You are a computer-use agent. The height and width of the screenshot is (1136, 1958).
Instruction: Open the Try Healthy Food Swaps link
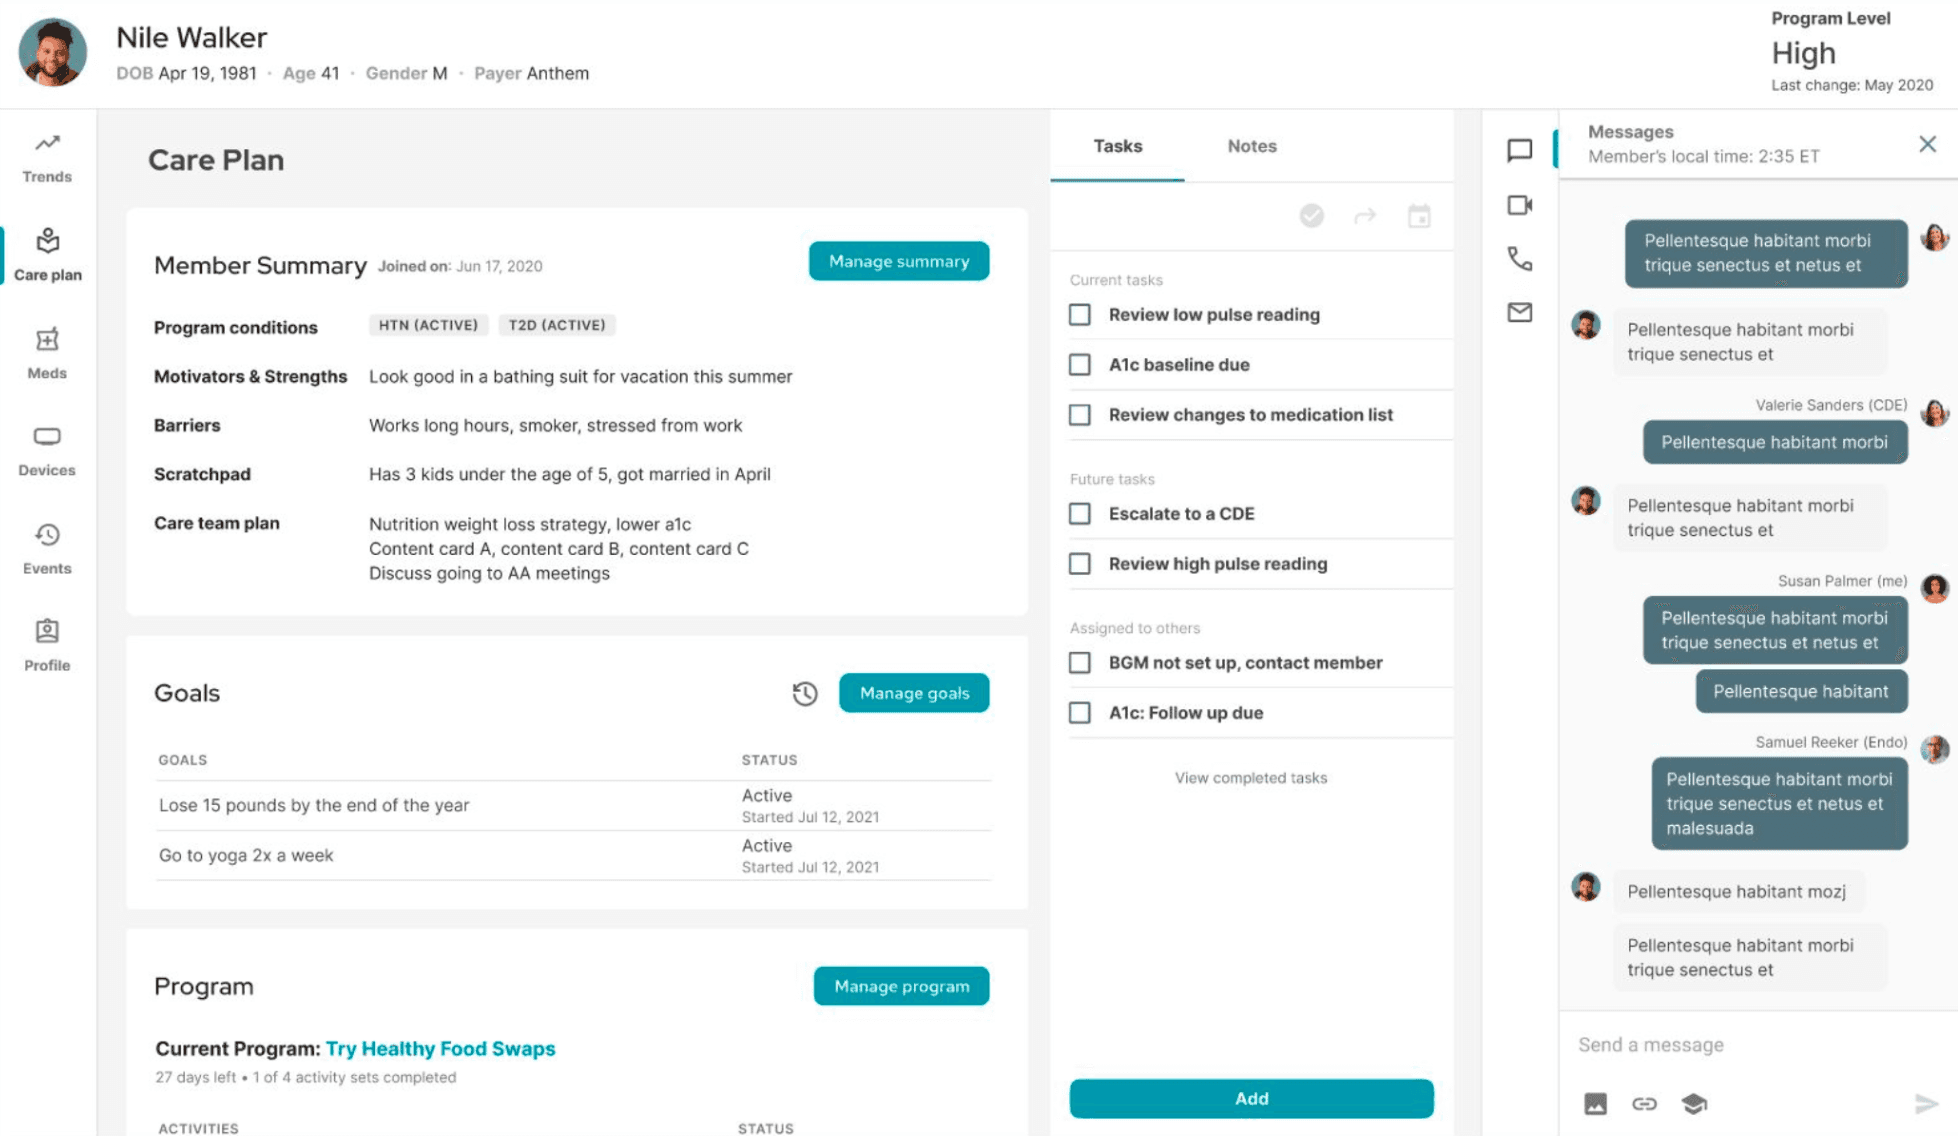(440, 1048)
